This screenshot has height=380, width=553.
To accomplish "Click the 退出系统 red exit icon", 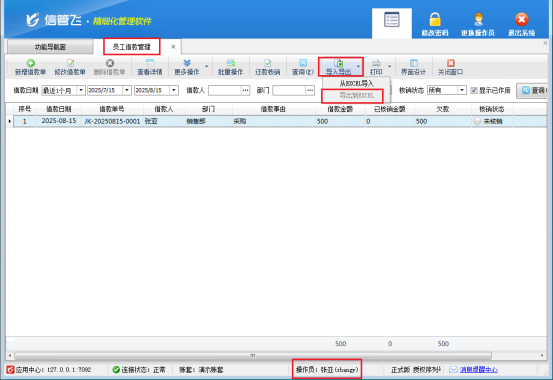I will click(x=521, y=19).
